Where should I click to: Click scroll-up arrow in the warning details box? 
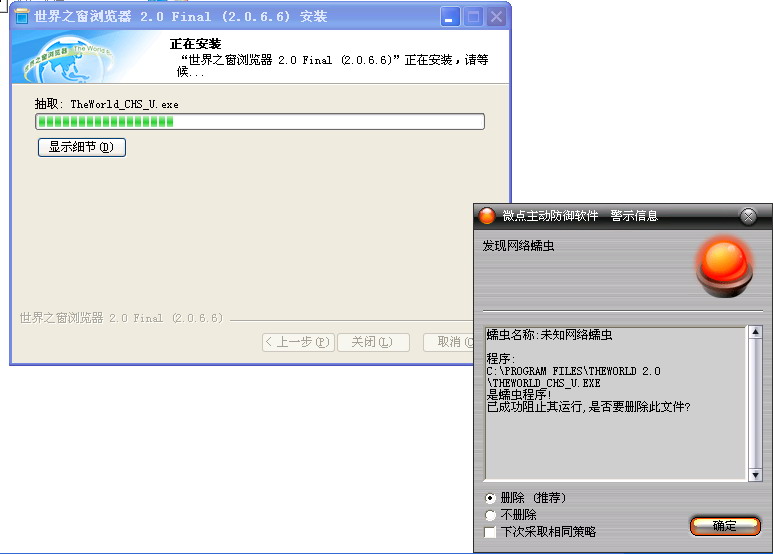click(x=755, y=332)
